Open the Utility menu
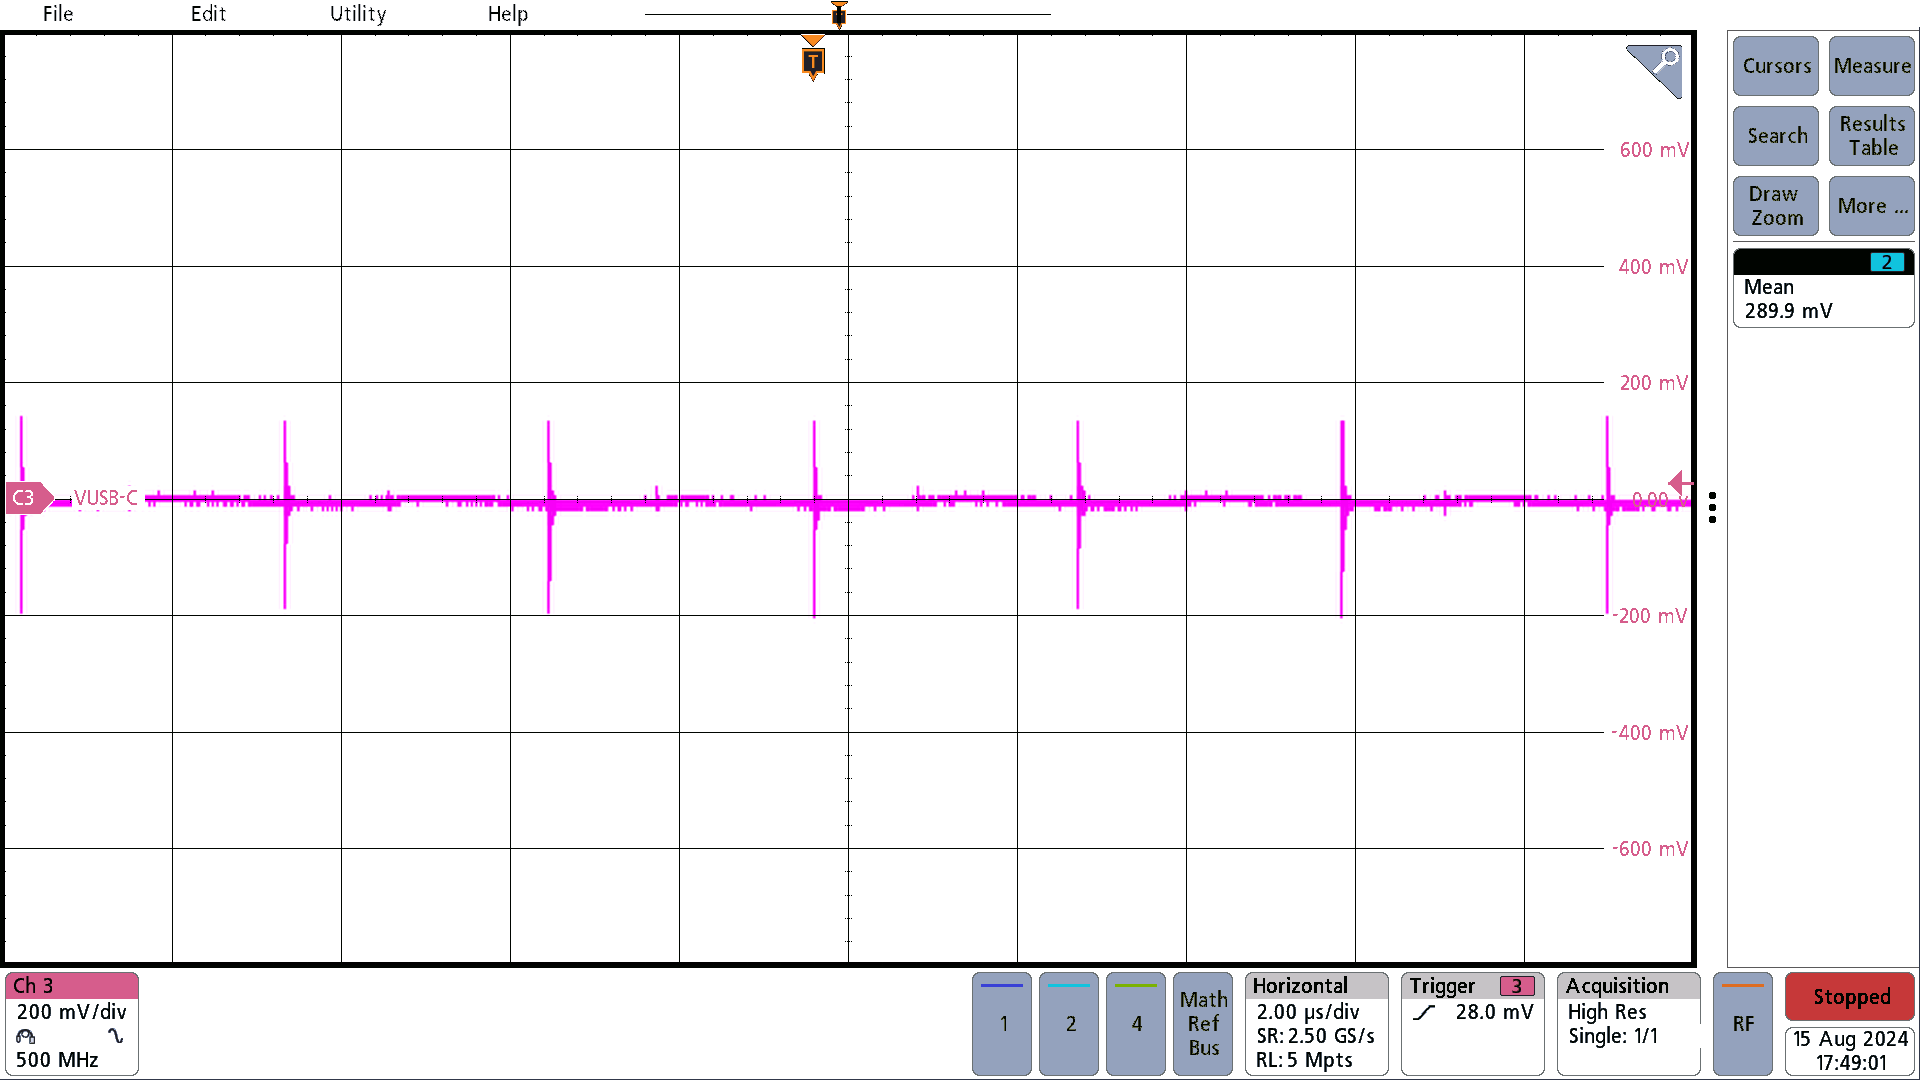The image size is (1920, 1080). 358,14
